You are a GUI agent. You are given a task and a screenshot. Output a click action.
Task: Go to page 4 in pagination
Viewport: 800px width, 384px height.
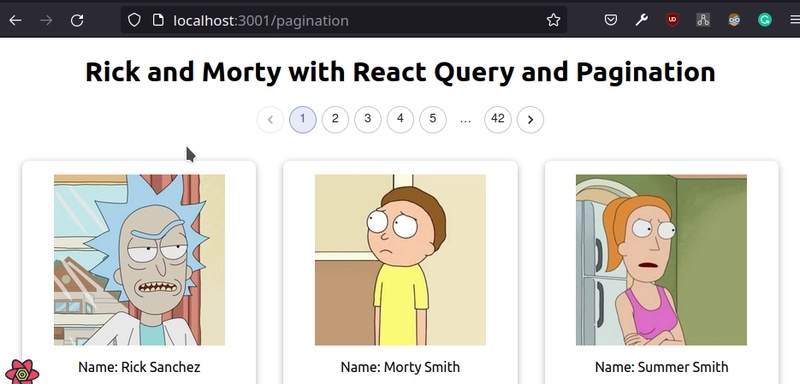click(400, 120)
